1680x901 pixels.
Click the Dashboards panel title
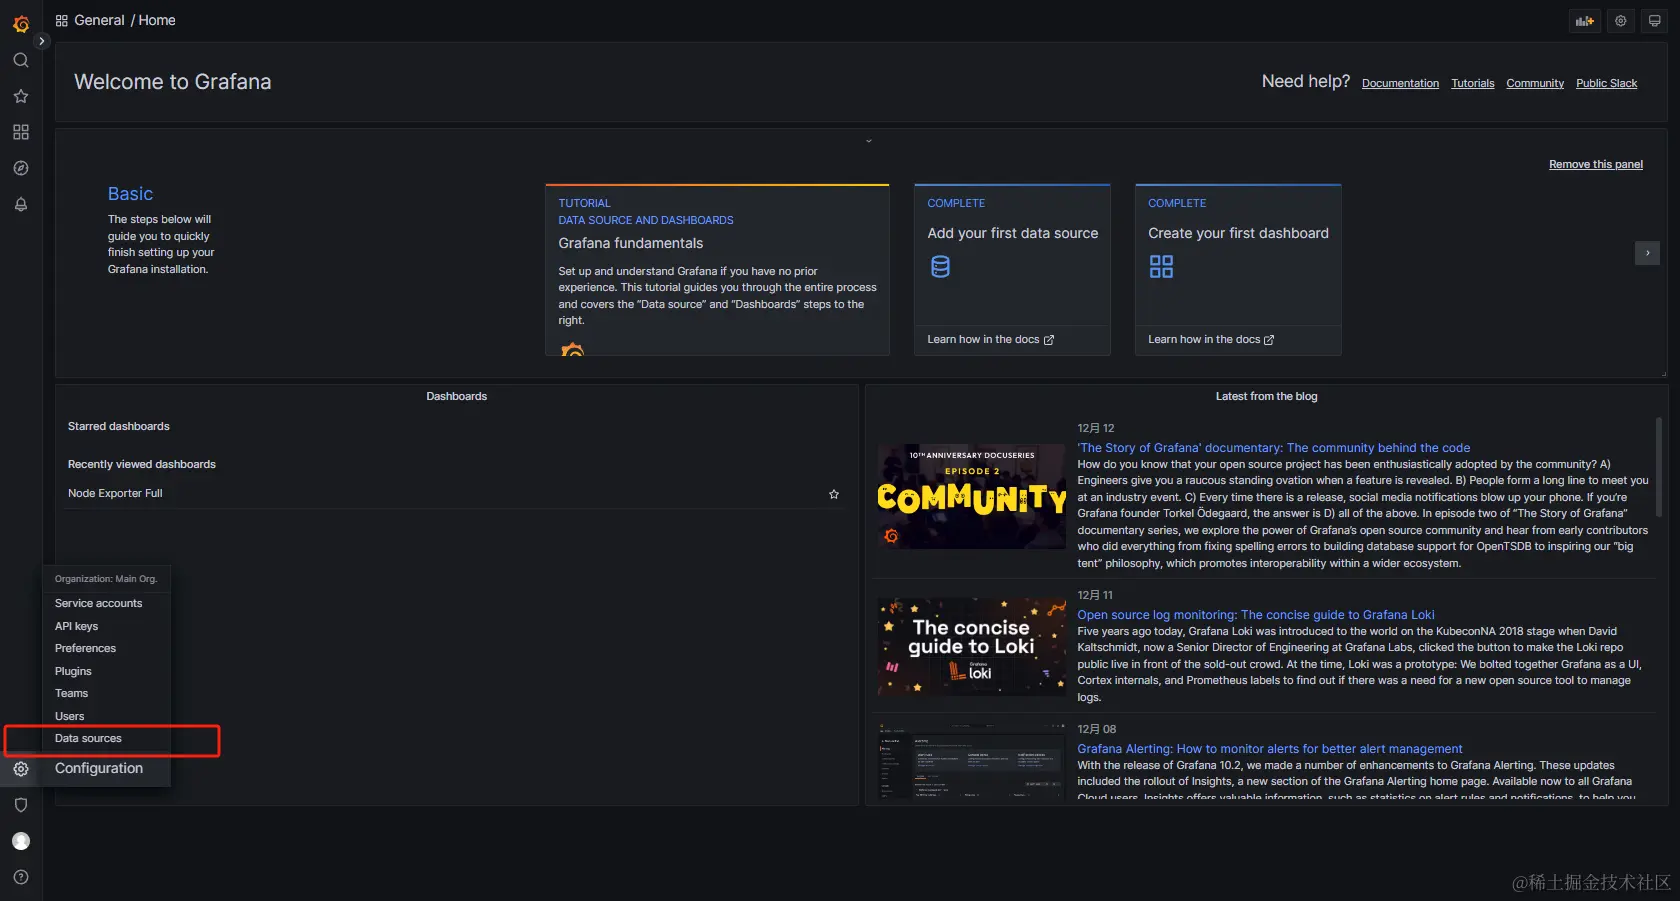pos(457,397)
